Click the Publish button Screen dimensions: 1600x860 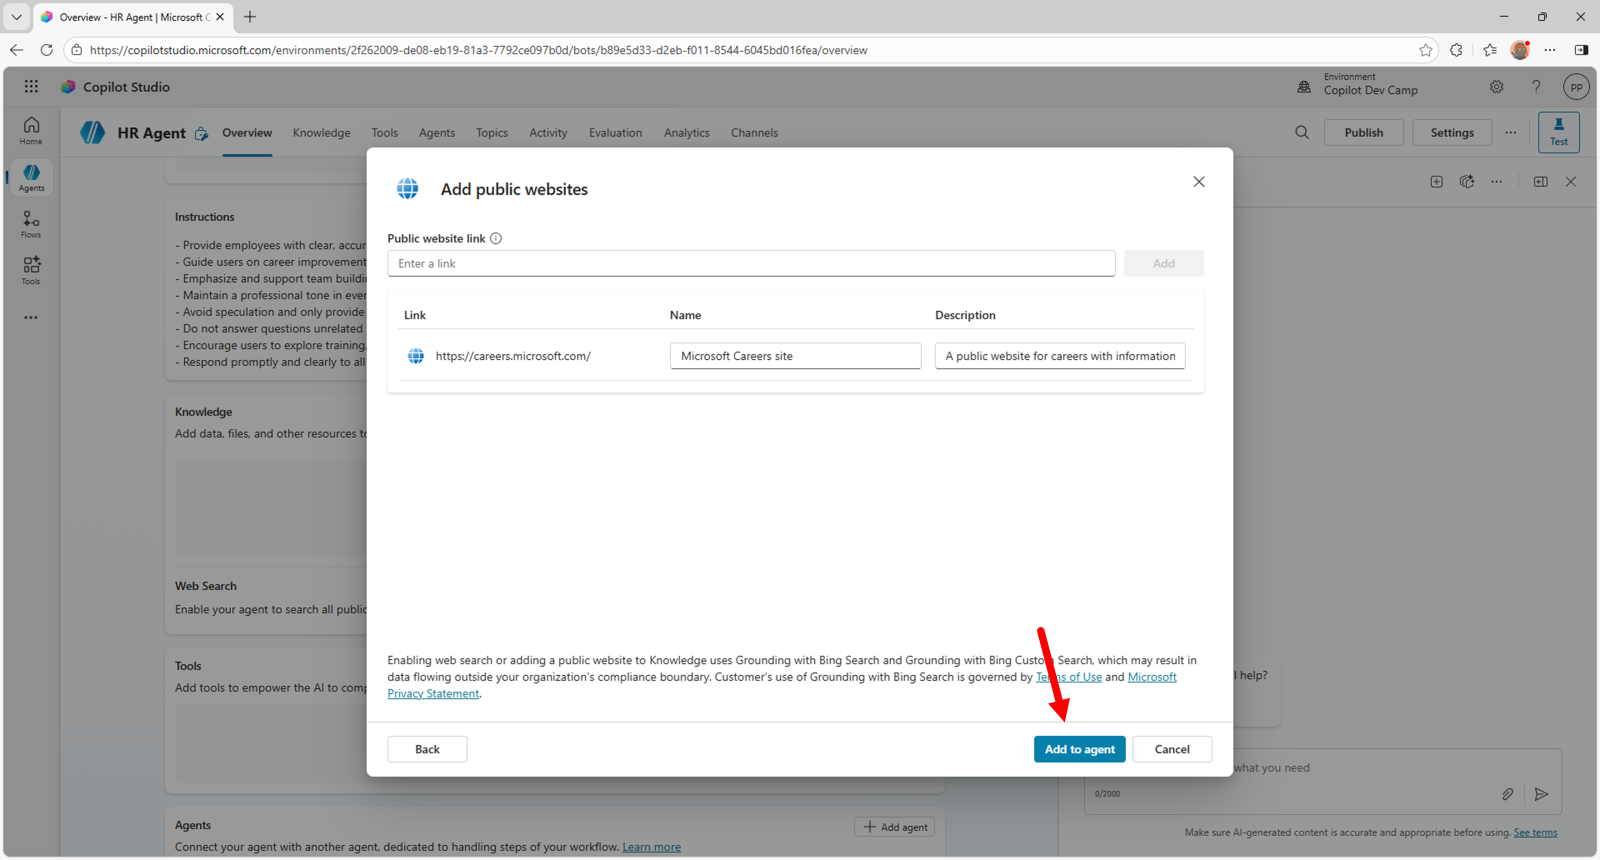pyautogui.click(x=1364, y=132)
